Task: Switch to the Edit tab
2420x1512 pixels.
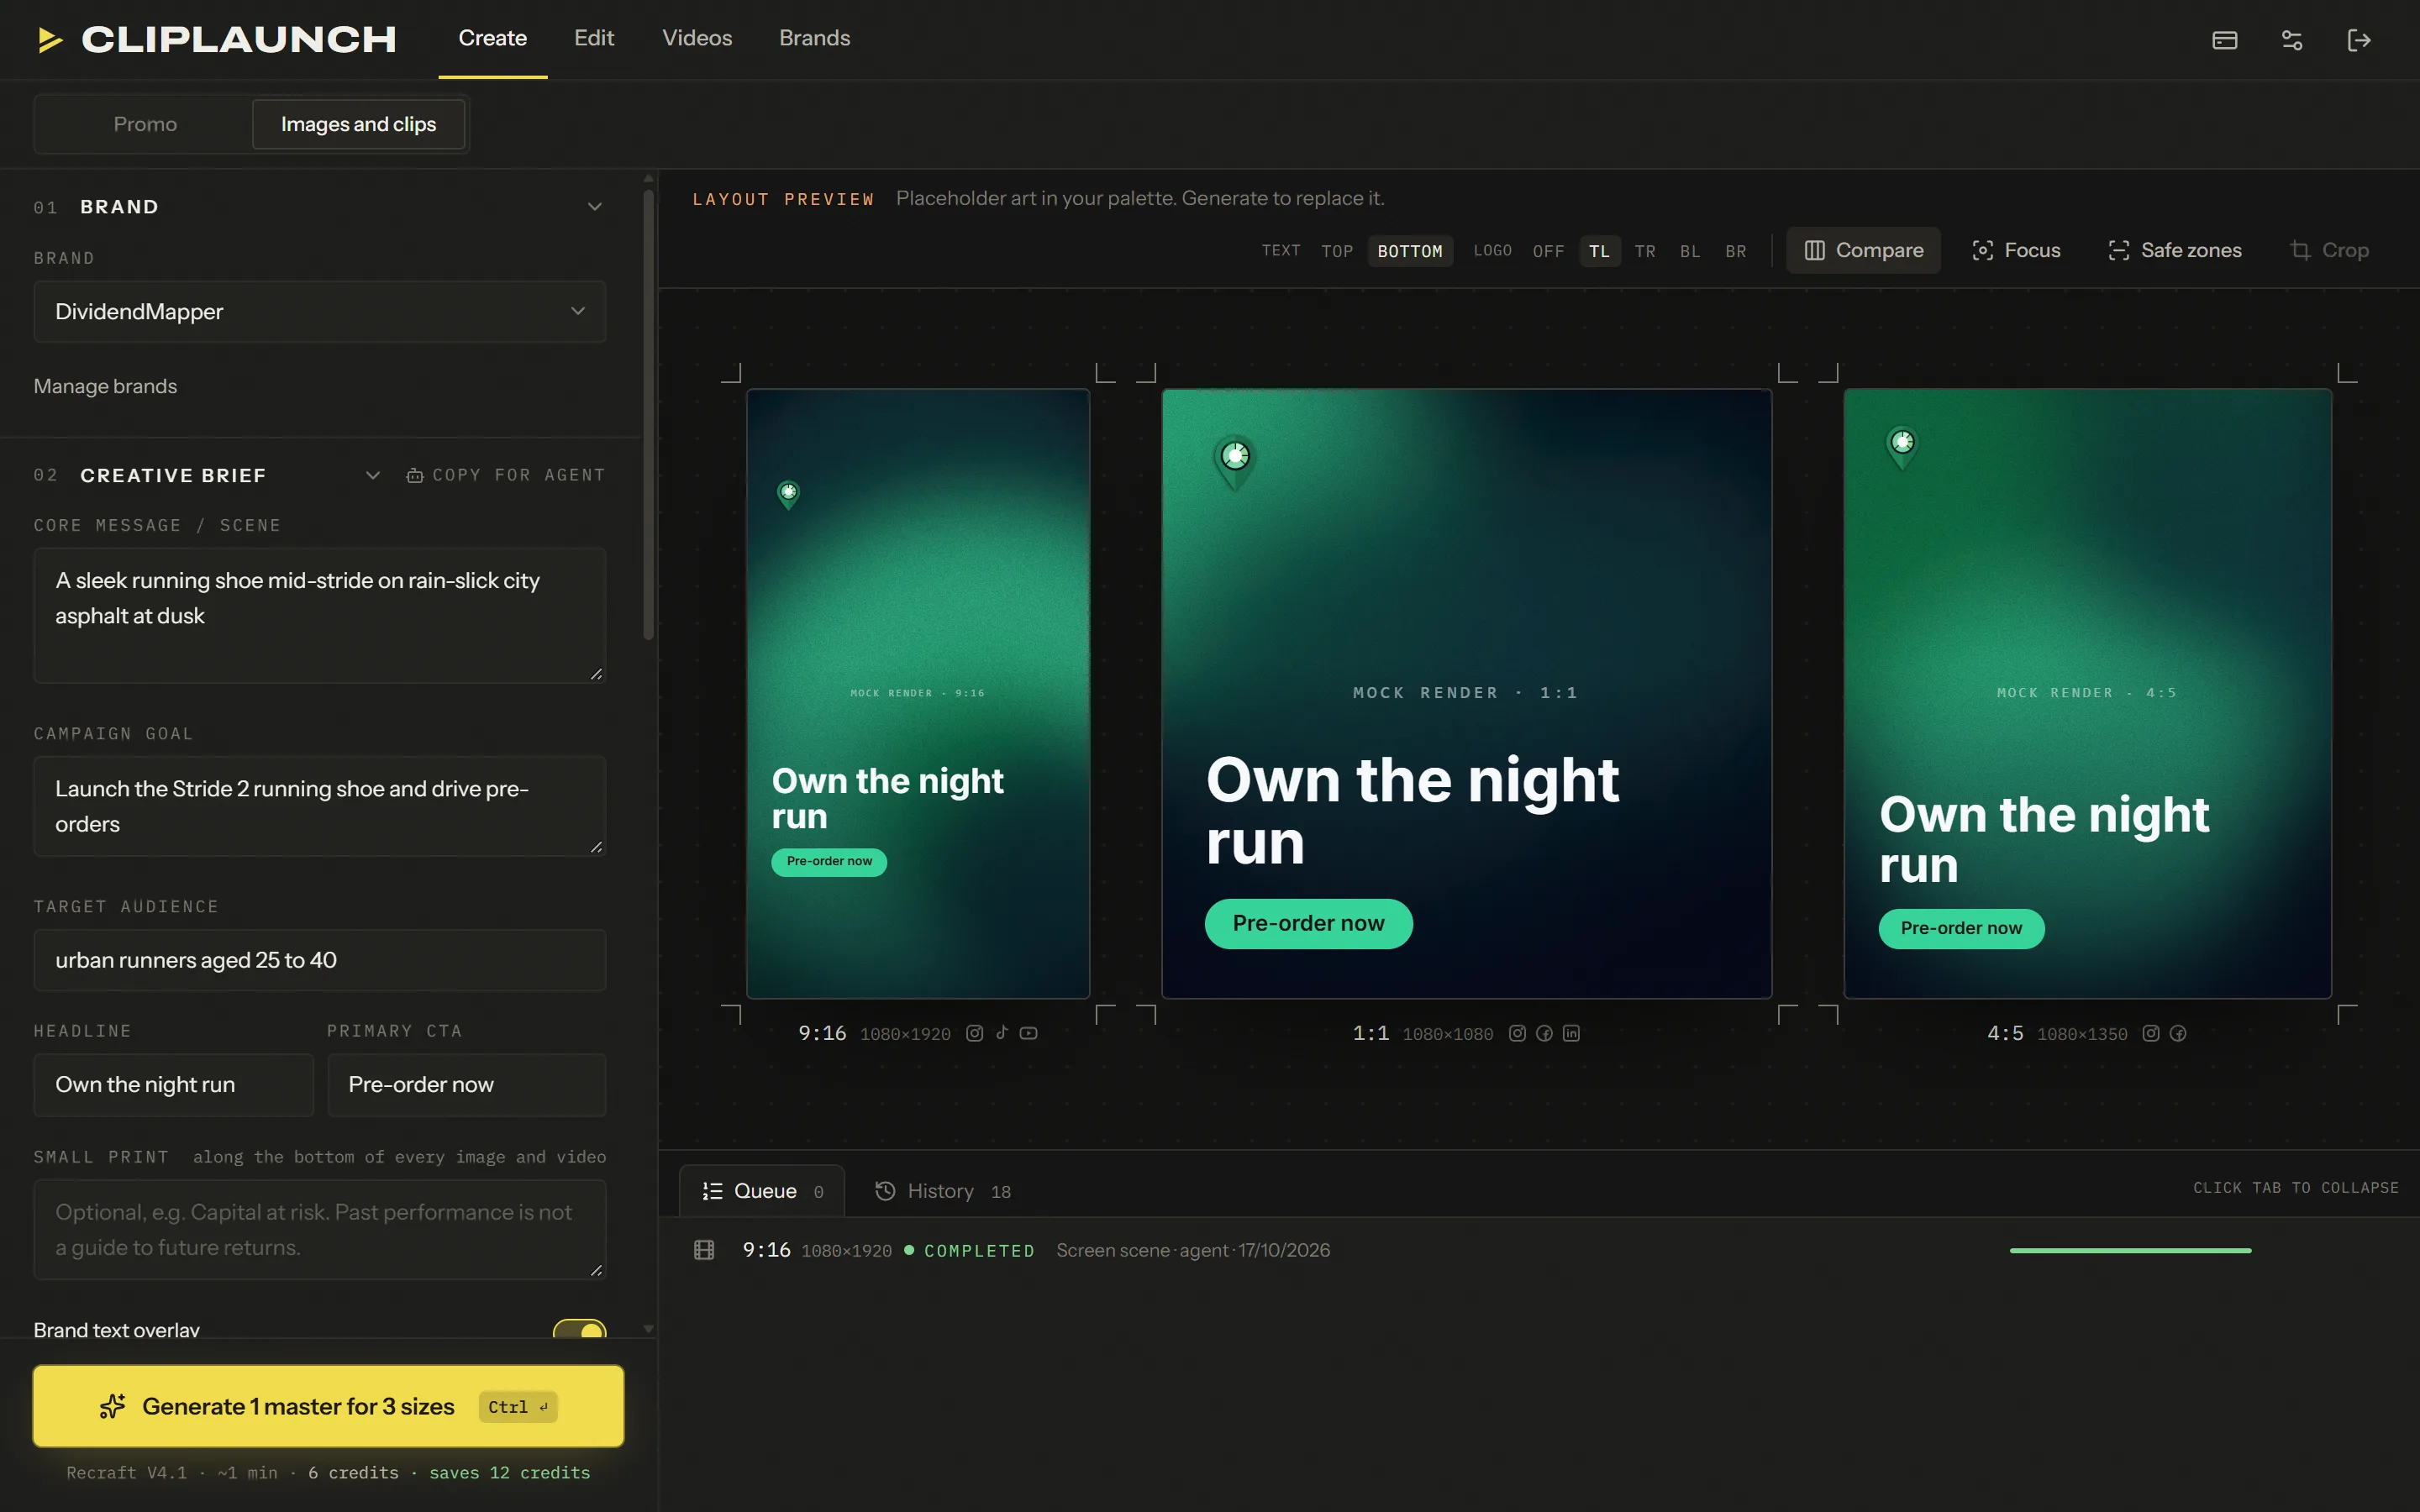Action: (594, 38)
